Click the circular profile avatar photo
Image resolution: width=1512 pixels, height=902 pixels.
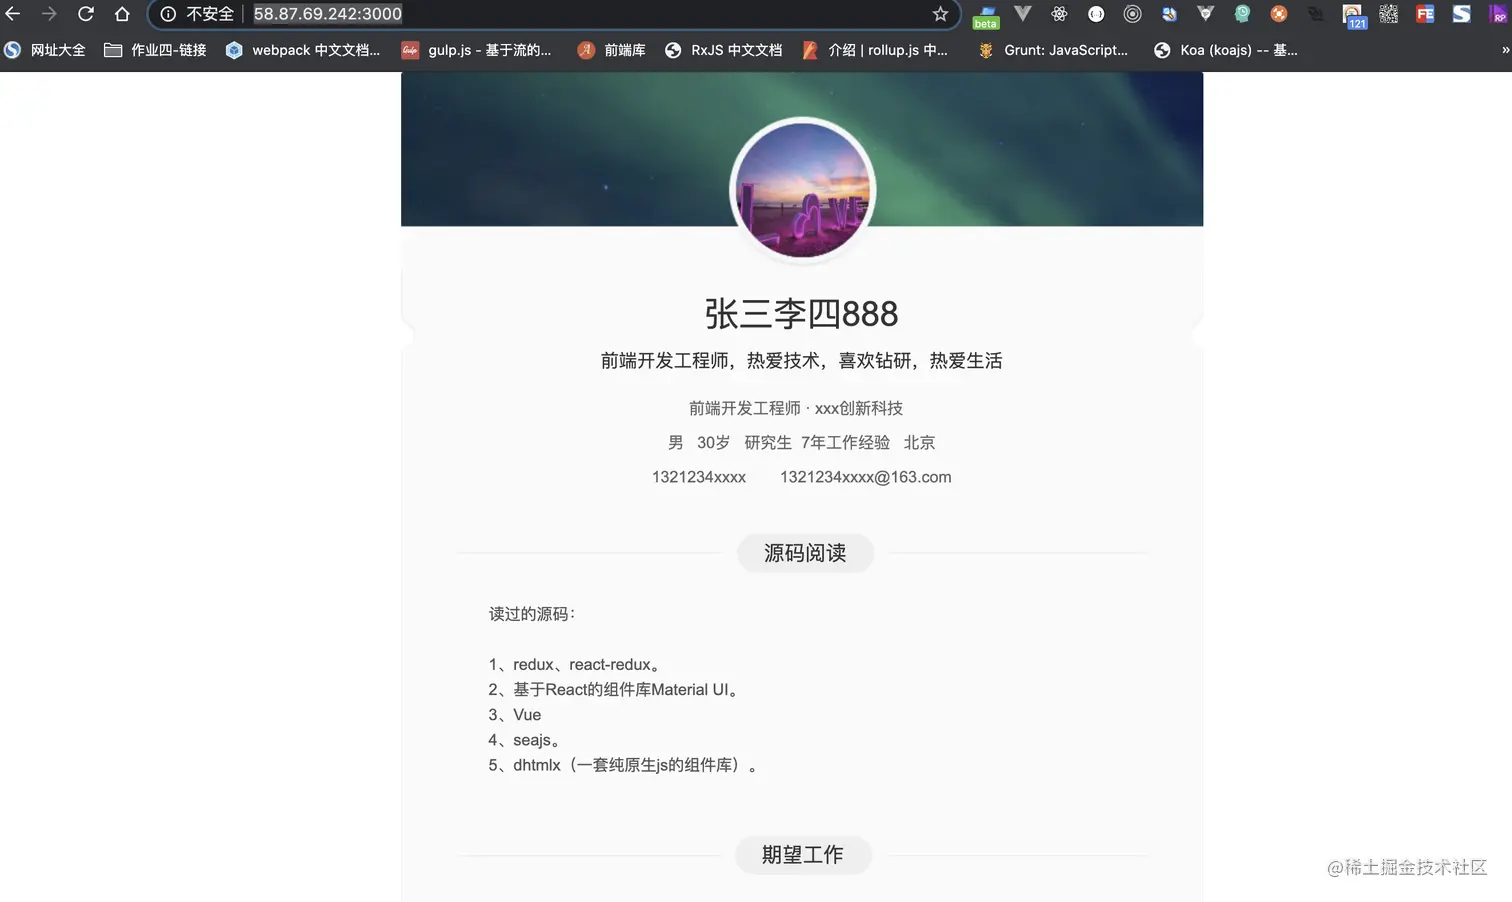pos(802,190)
